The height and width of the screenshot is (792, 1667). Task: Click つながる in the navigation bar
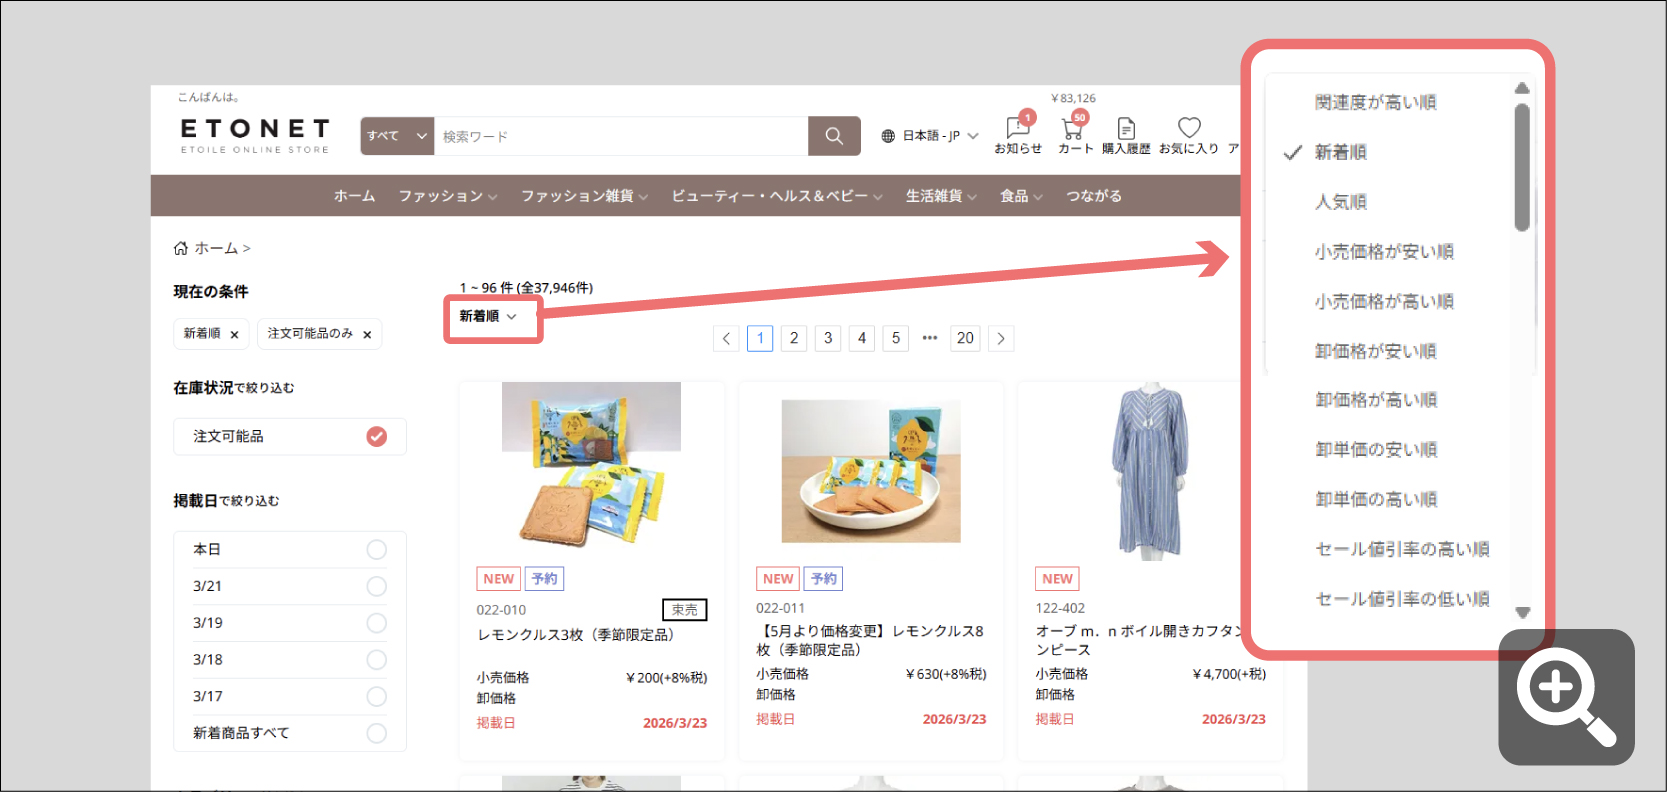pyautogui.click(x=1094, y=196)
